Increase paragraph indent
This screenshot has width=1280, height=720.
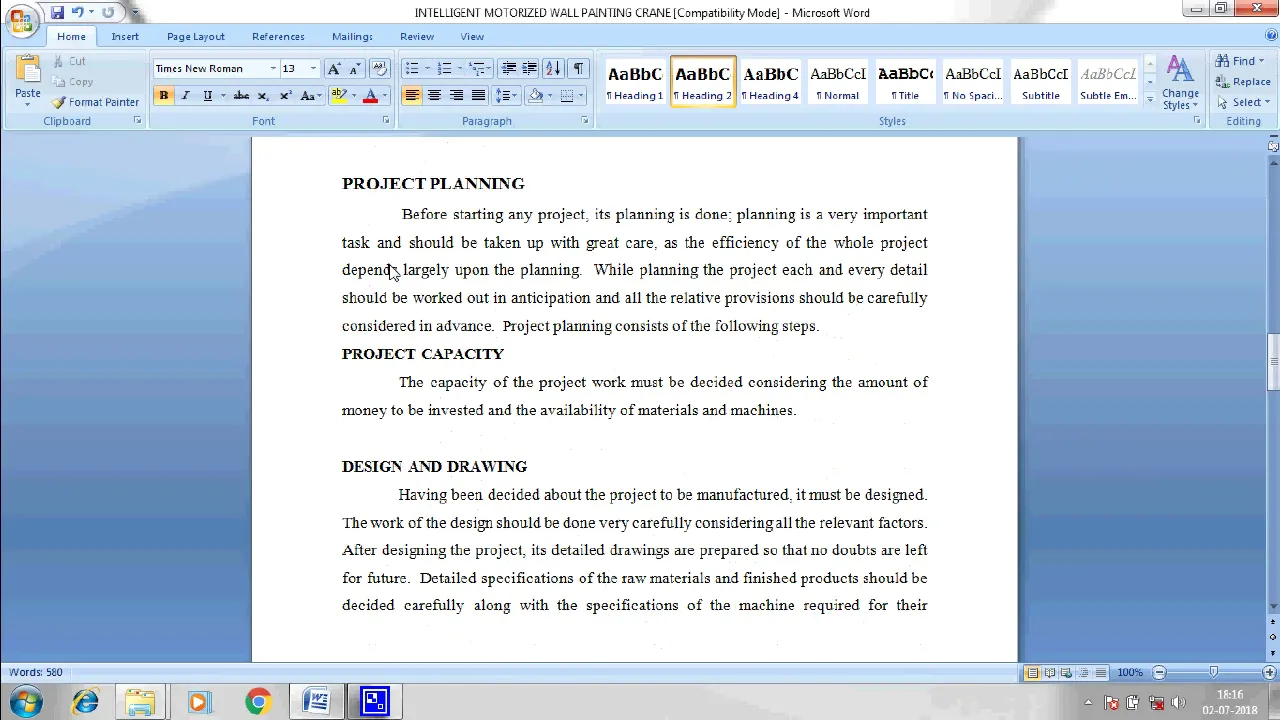click(x=529, y=69)
